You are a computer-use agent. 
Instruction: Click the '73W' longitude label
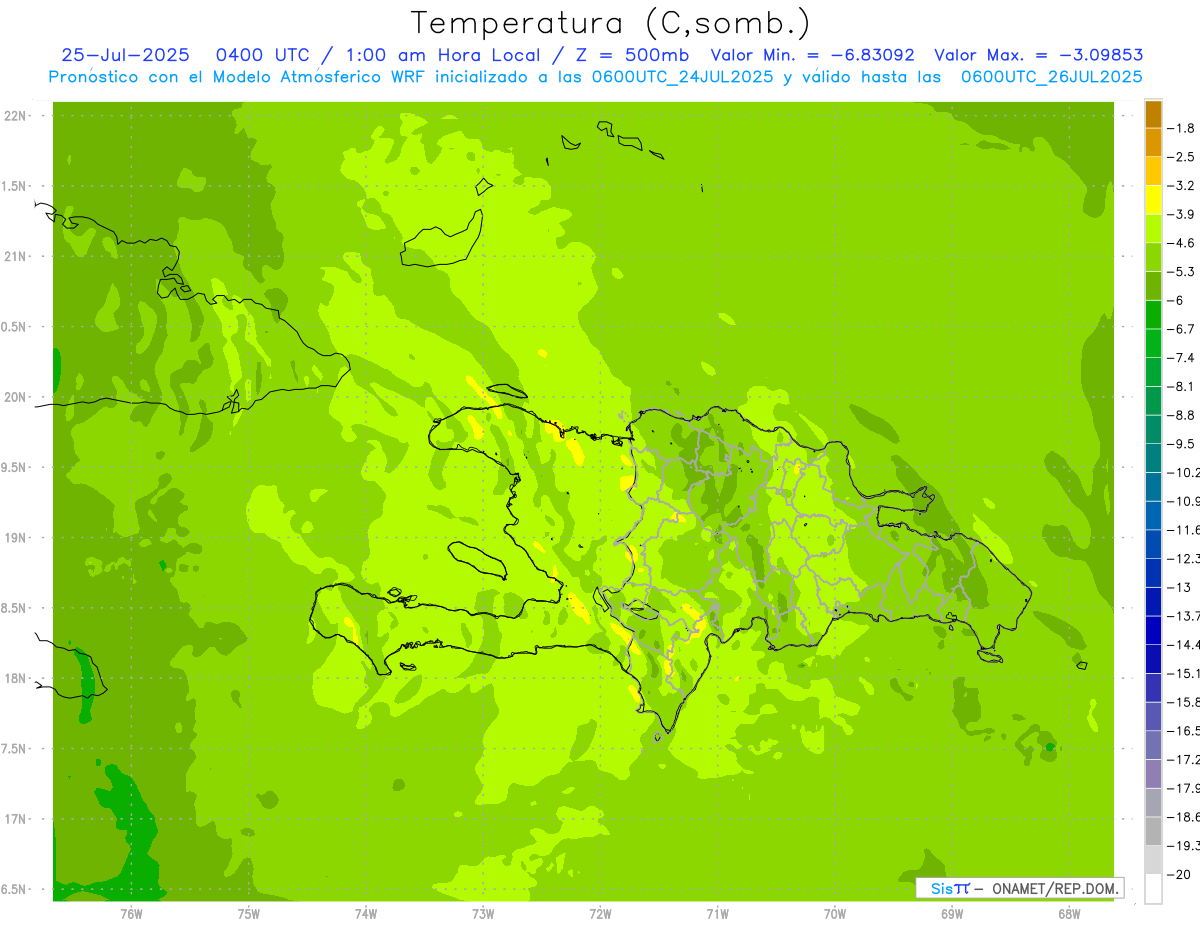coord(483,914)
